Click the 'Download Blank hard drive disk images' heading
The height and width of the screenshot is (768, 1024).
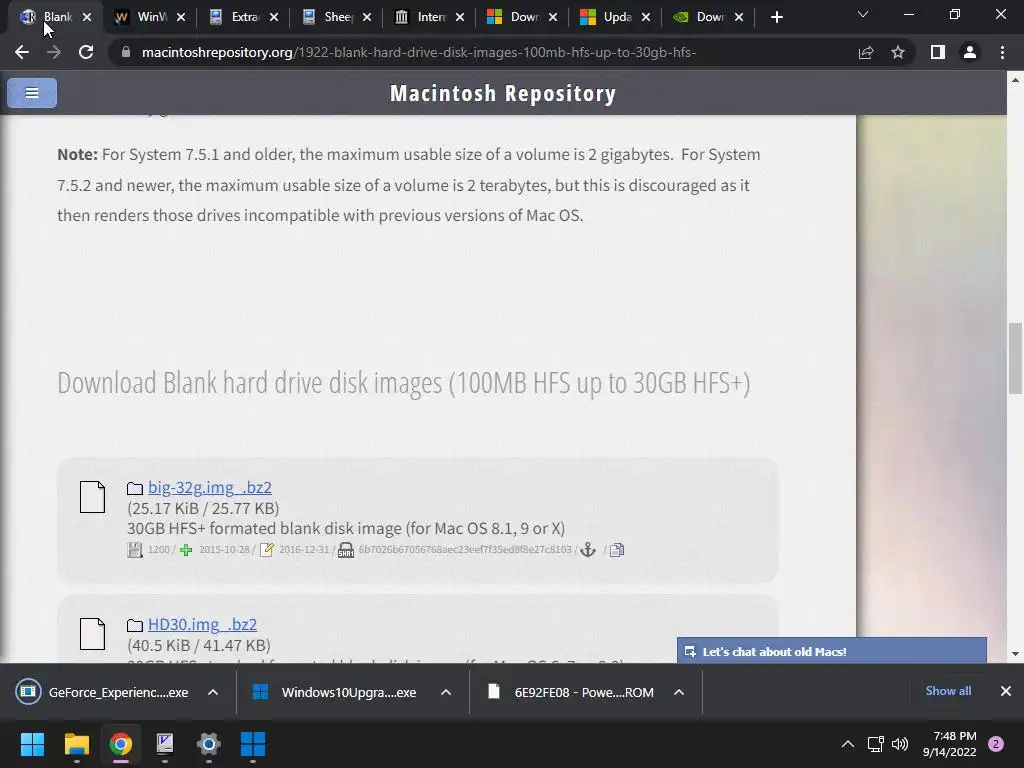[404, 383]
